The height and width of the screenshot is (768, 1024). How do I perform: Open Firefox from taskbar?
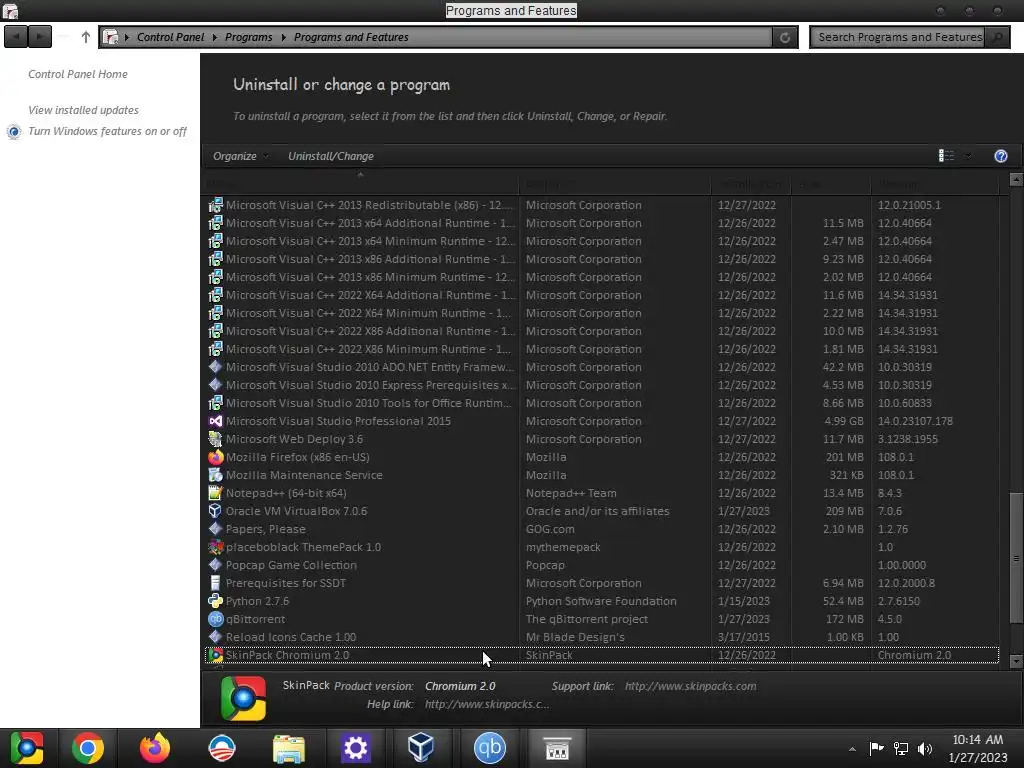[x=155, y=748]
